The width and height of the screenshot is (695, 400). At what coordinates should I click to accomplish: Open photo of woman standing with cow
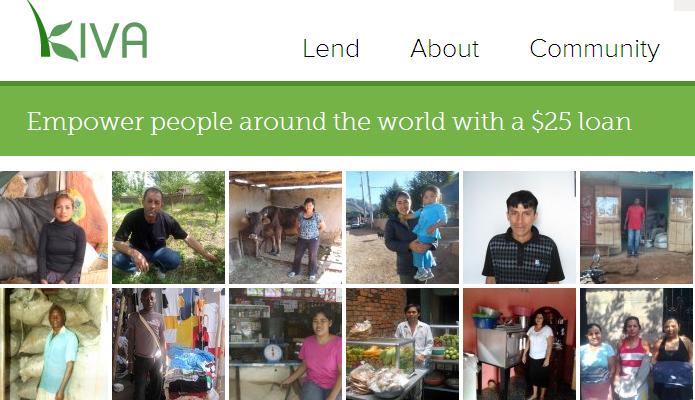[285, 227]
